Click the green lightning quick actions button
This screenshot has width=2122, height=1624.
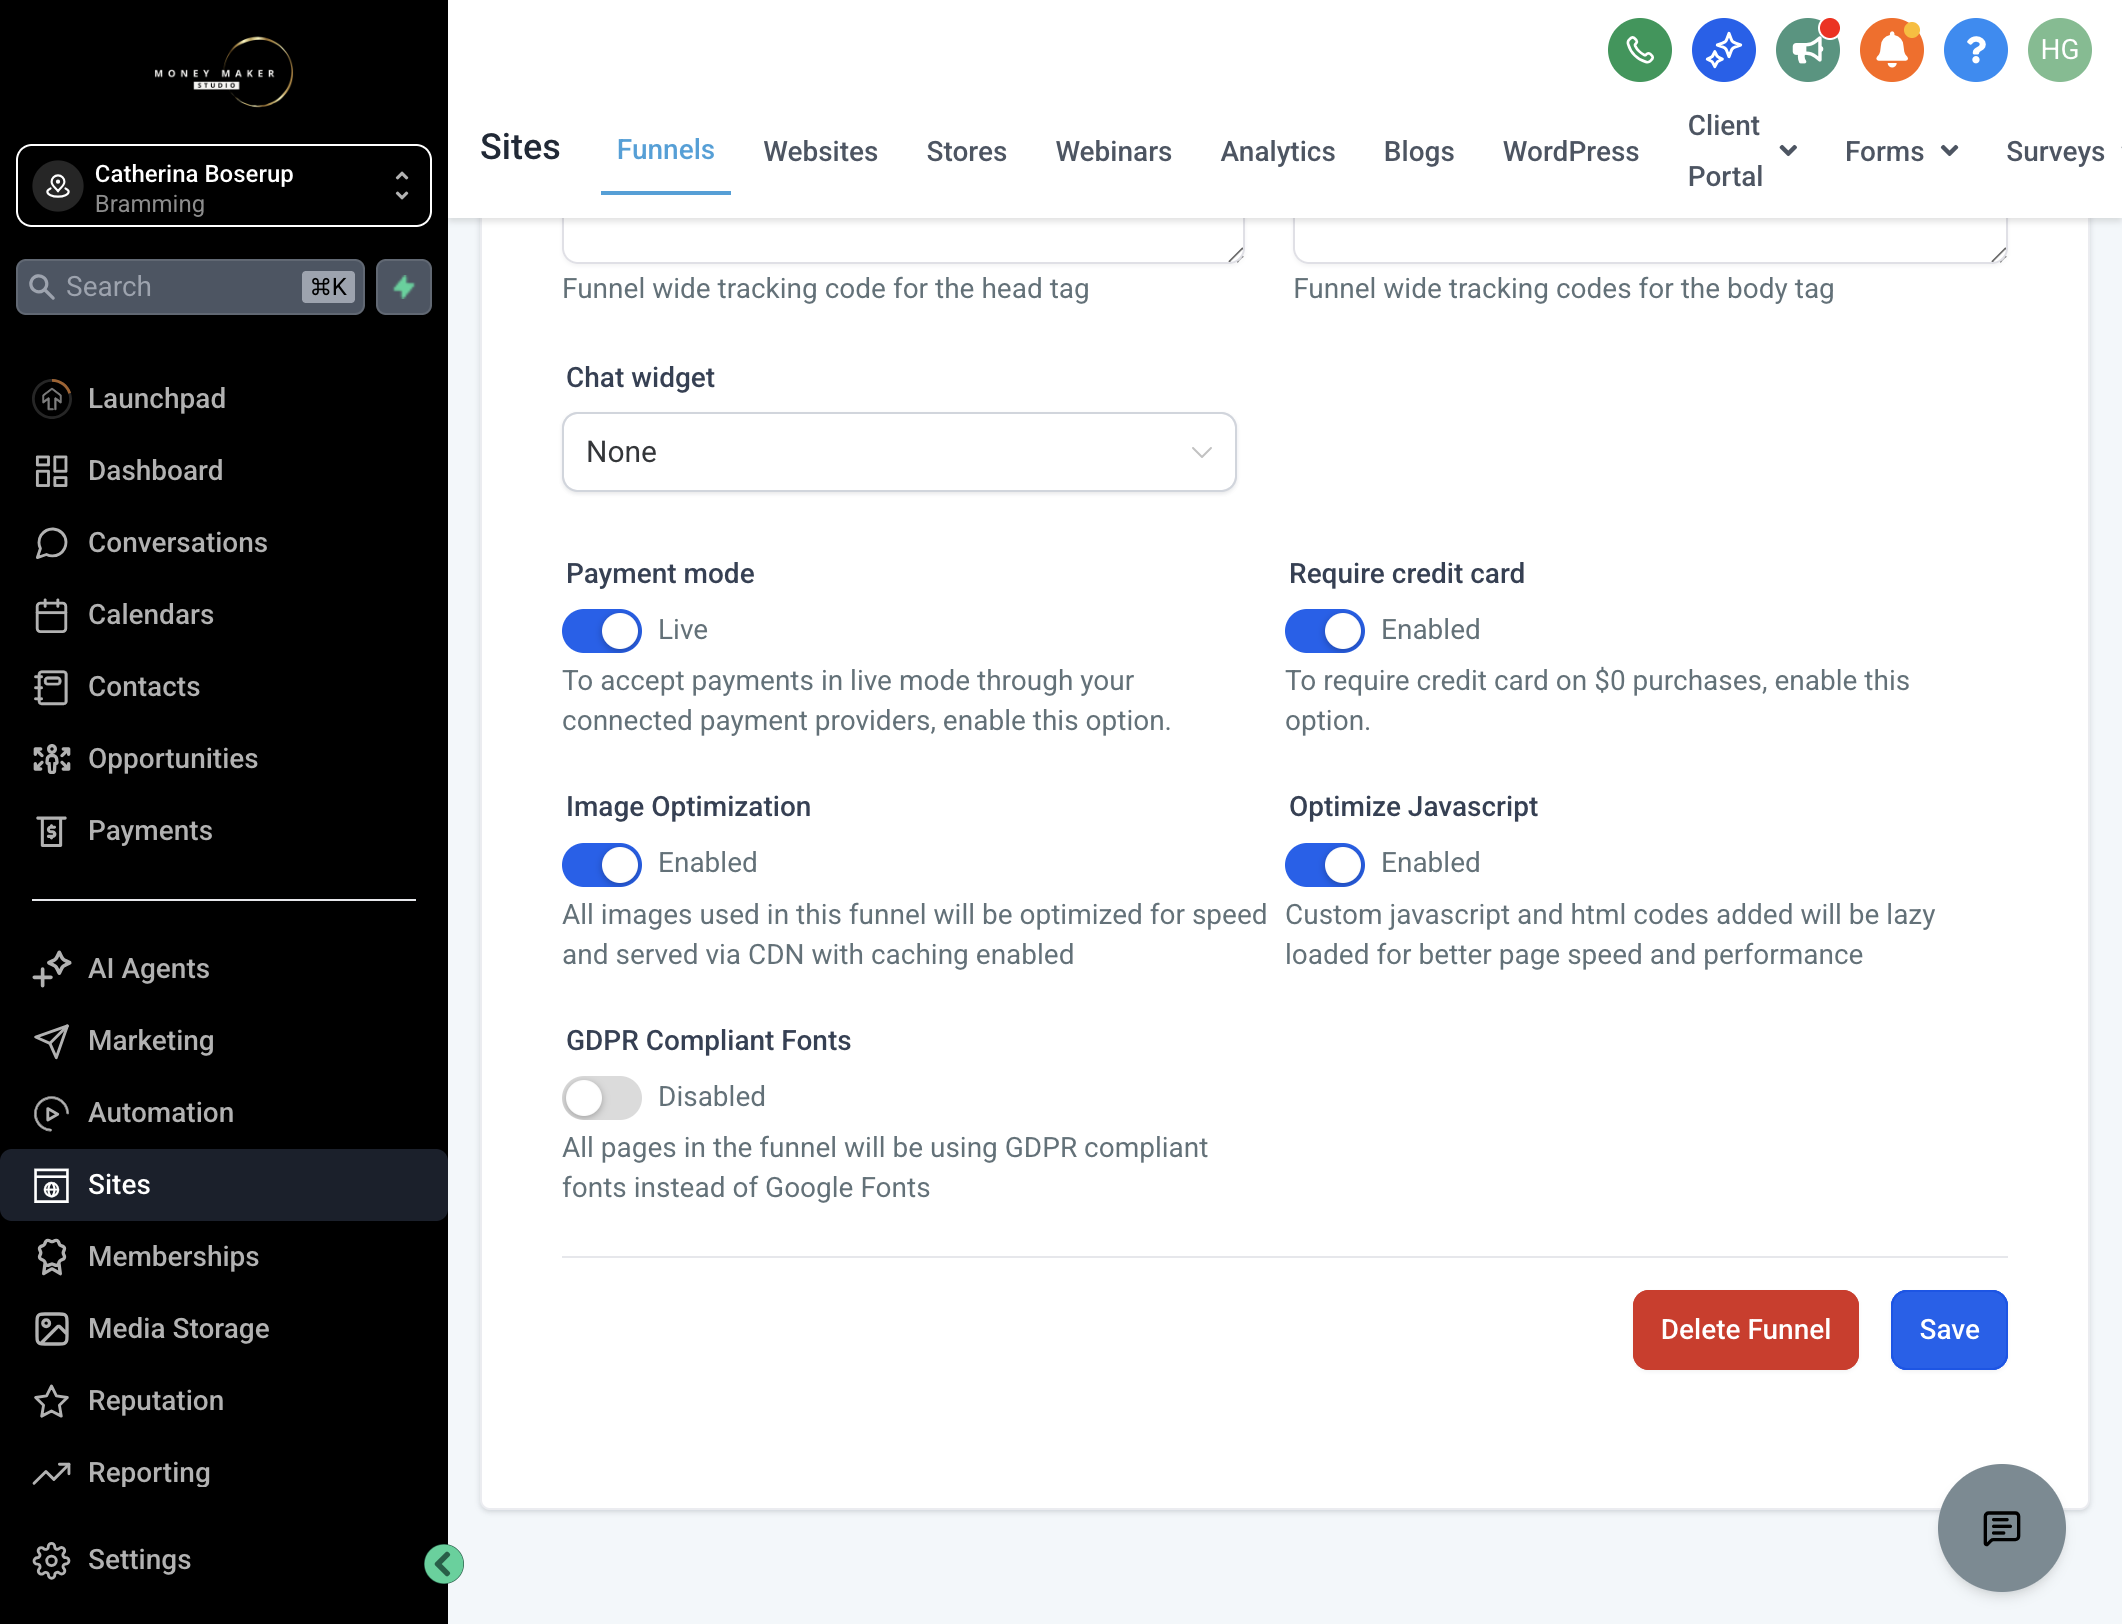[x=404, y=287]
